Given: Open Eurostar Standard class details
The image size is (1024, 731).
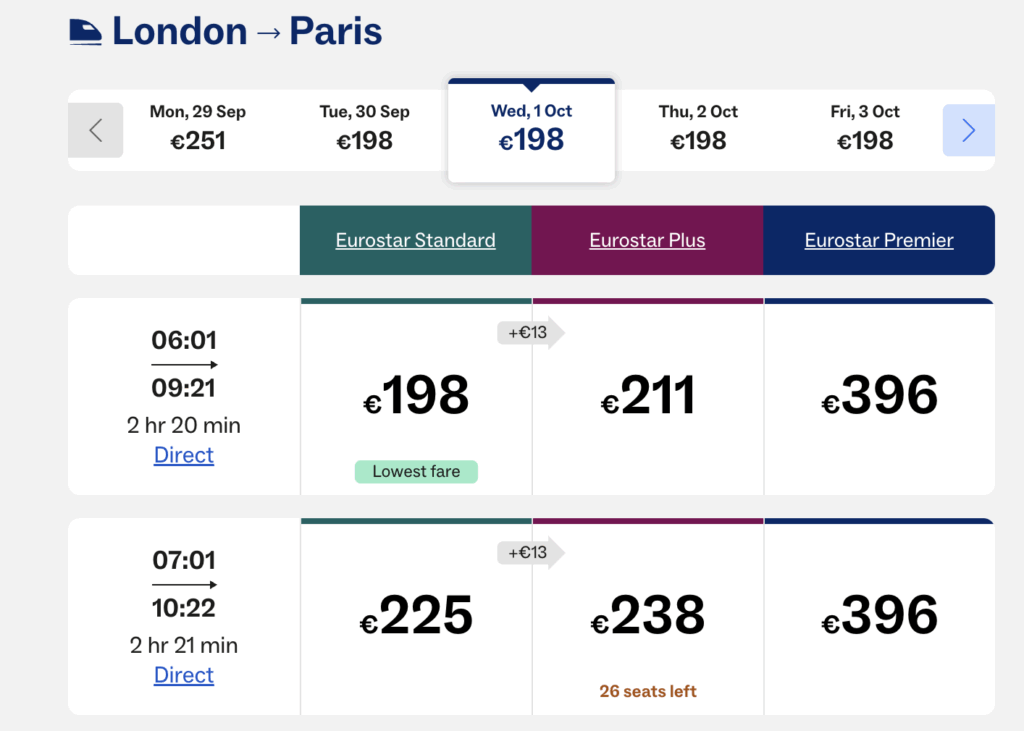Looking at the screenshot, I should pyautogui.click(x=415, y=241).
